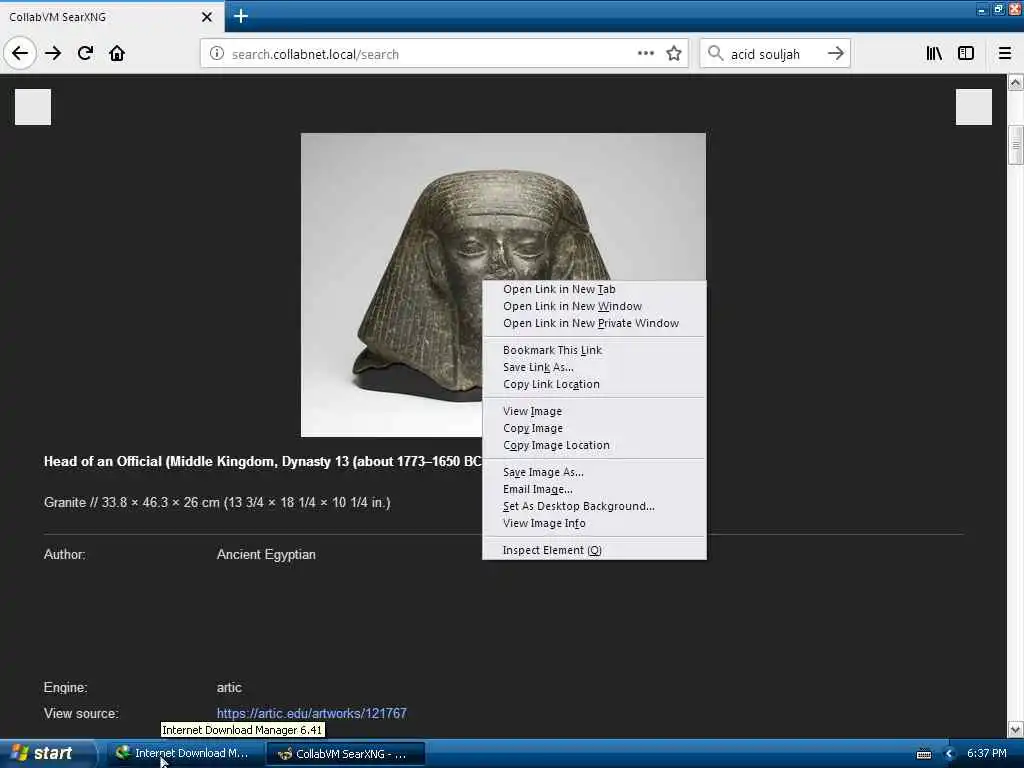Open the Library bookmarks panel
Viewport: 1024px width, 768px height.
tap(934, 54)
